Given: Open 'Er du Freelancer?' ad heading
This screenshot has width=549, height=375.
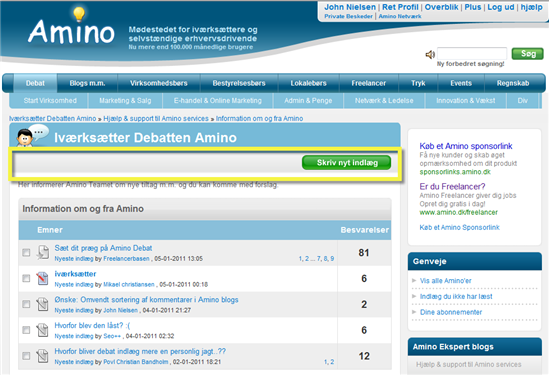Looking at the screenshot, I should click(452, 186).
